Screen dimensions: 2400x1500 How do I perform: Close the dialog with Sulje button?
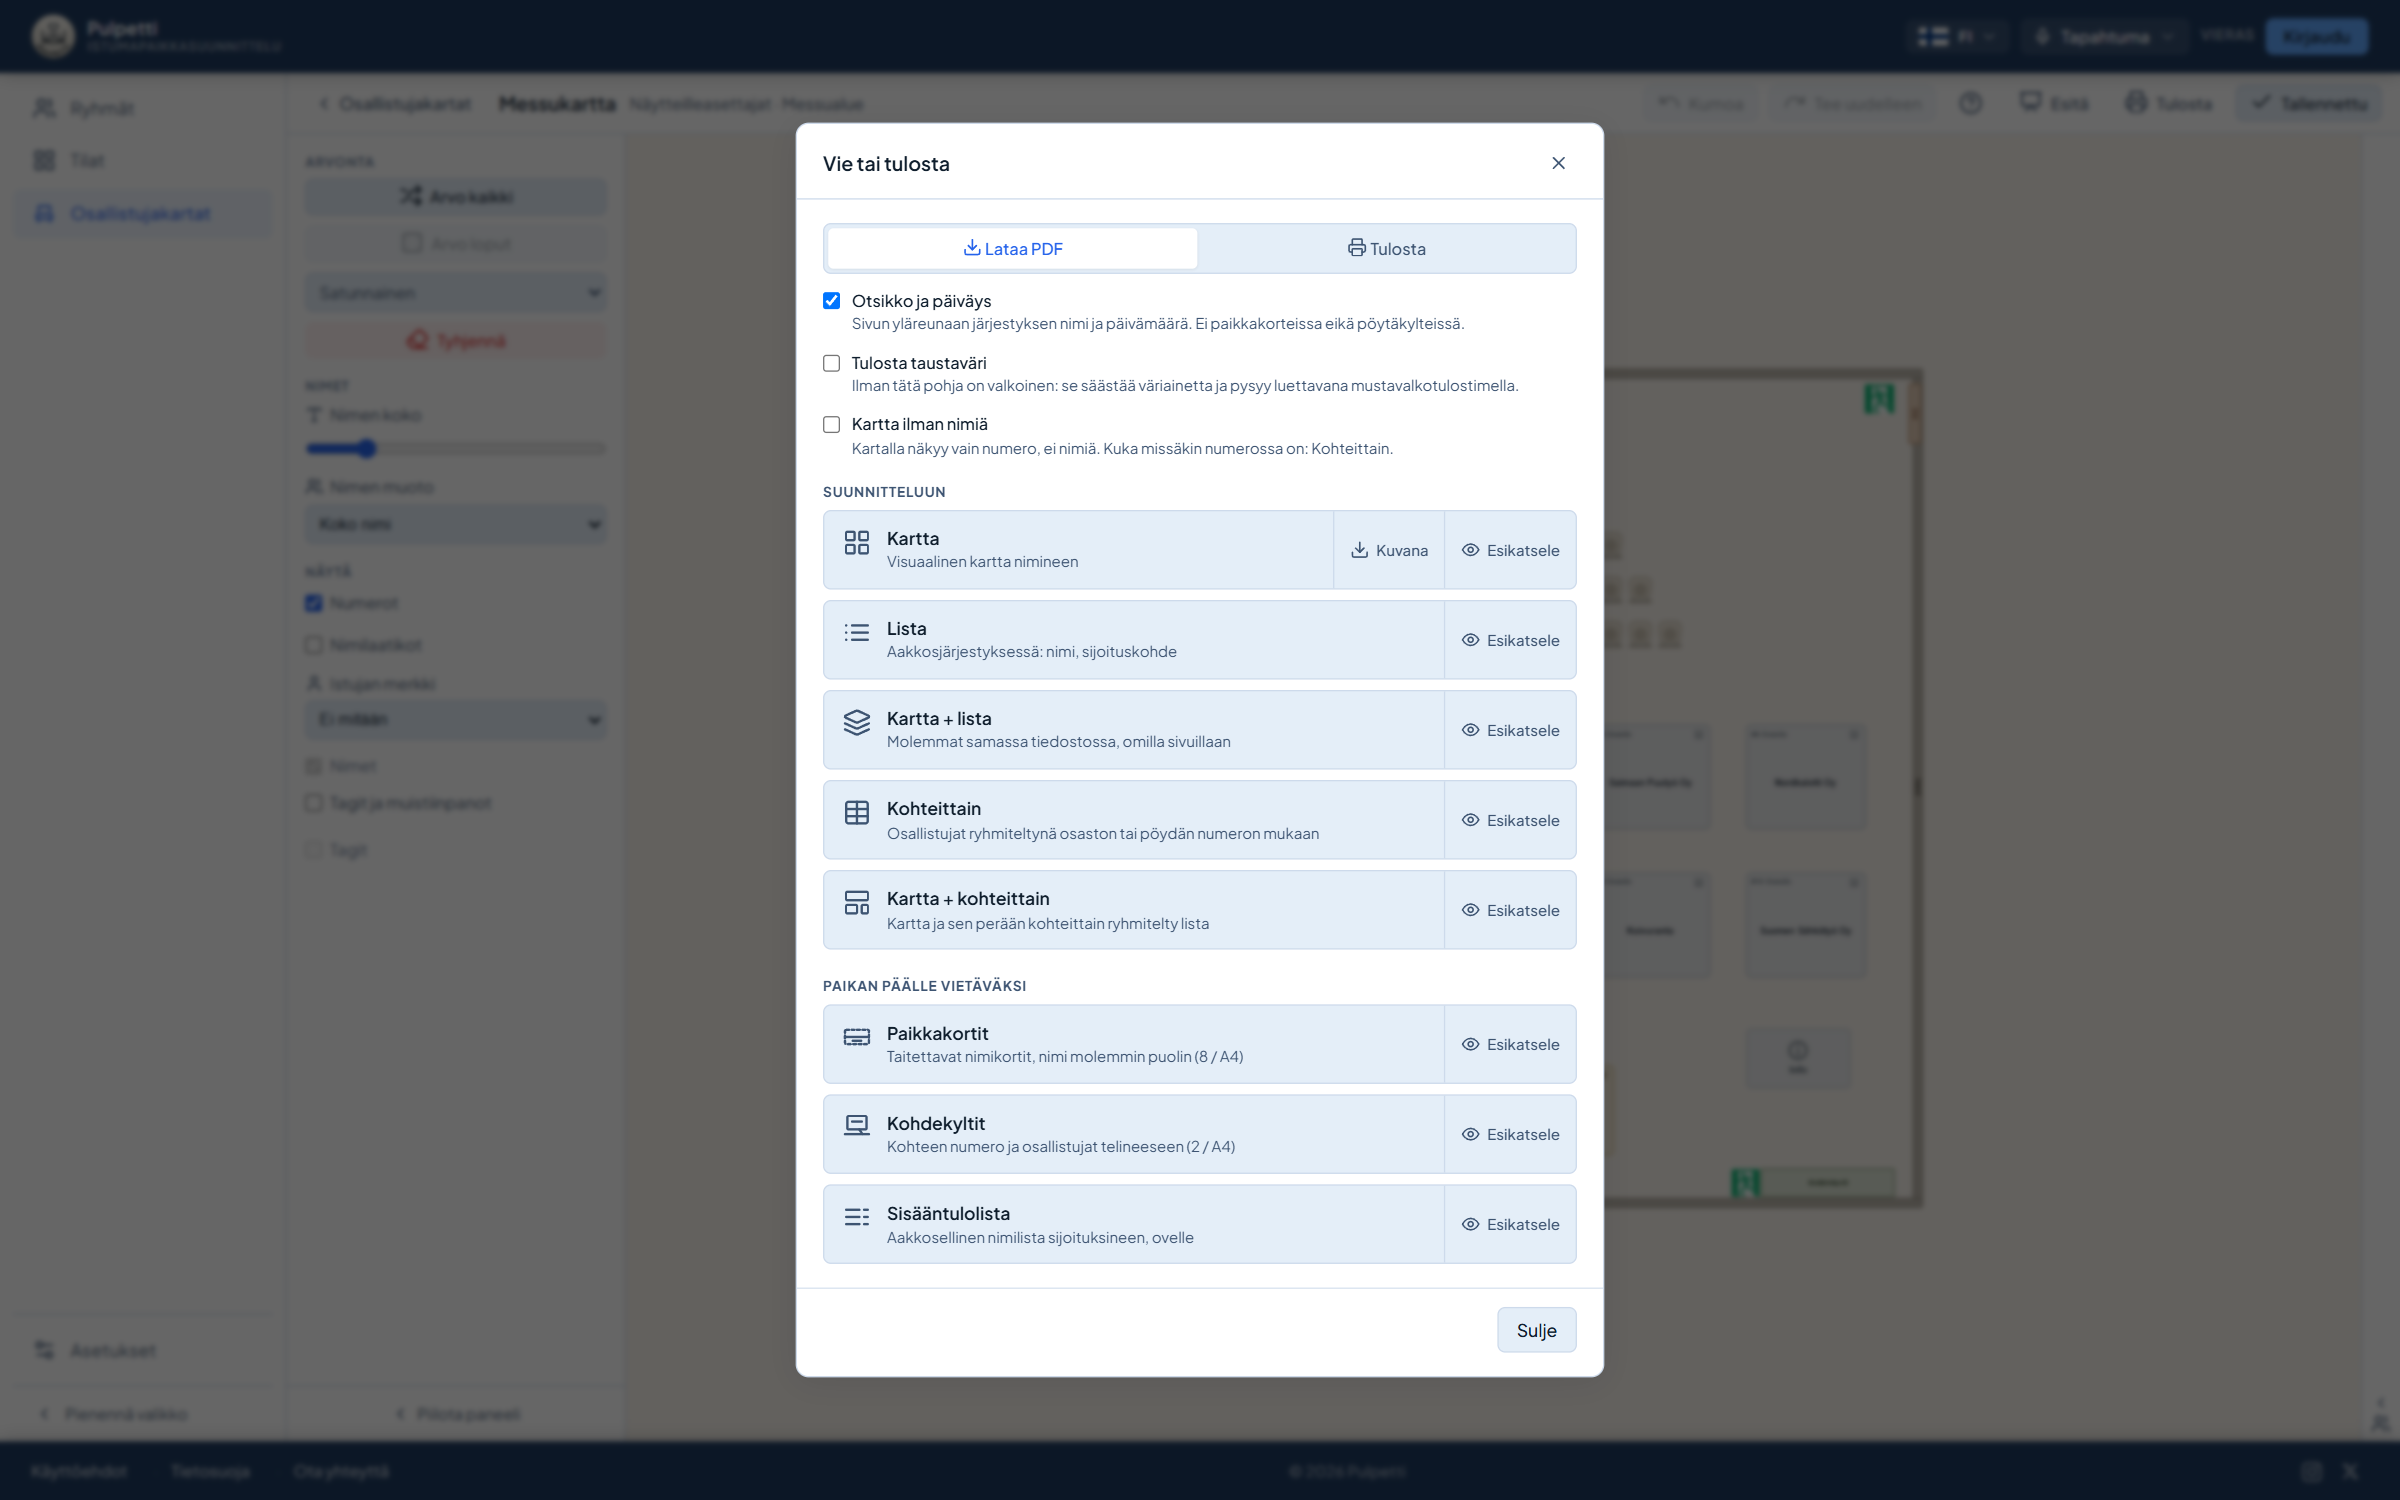tap(1536, 1330)
